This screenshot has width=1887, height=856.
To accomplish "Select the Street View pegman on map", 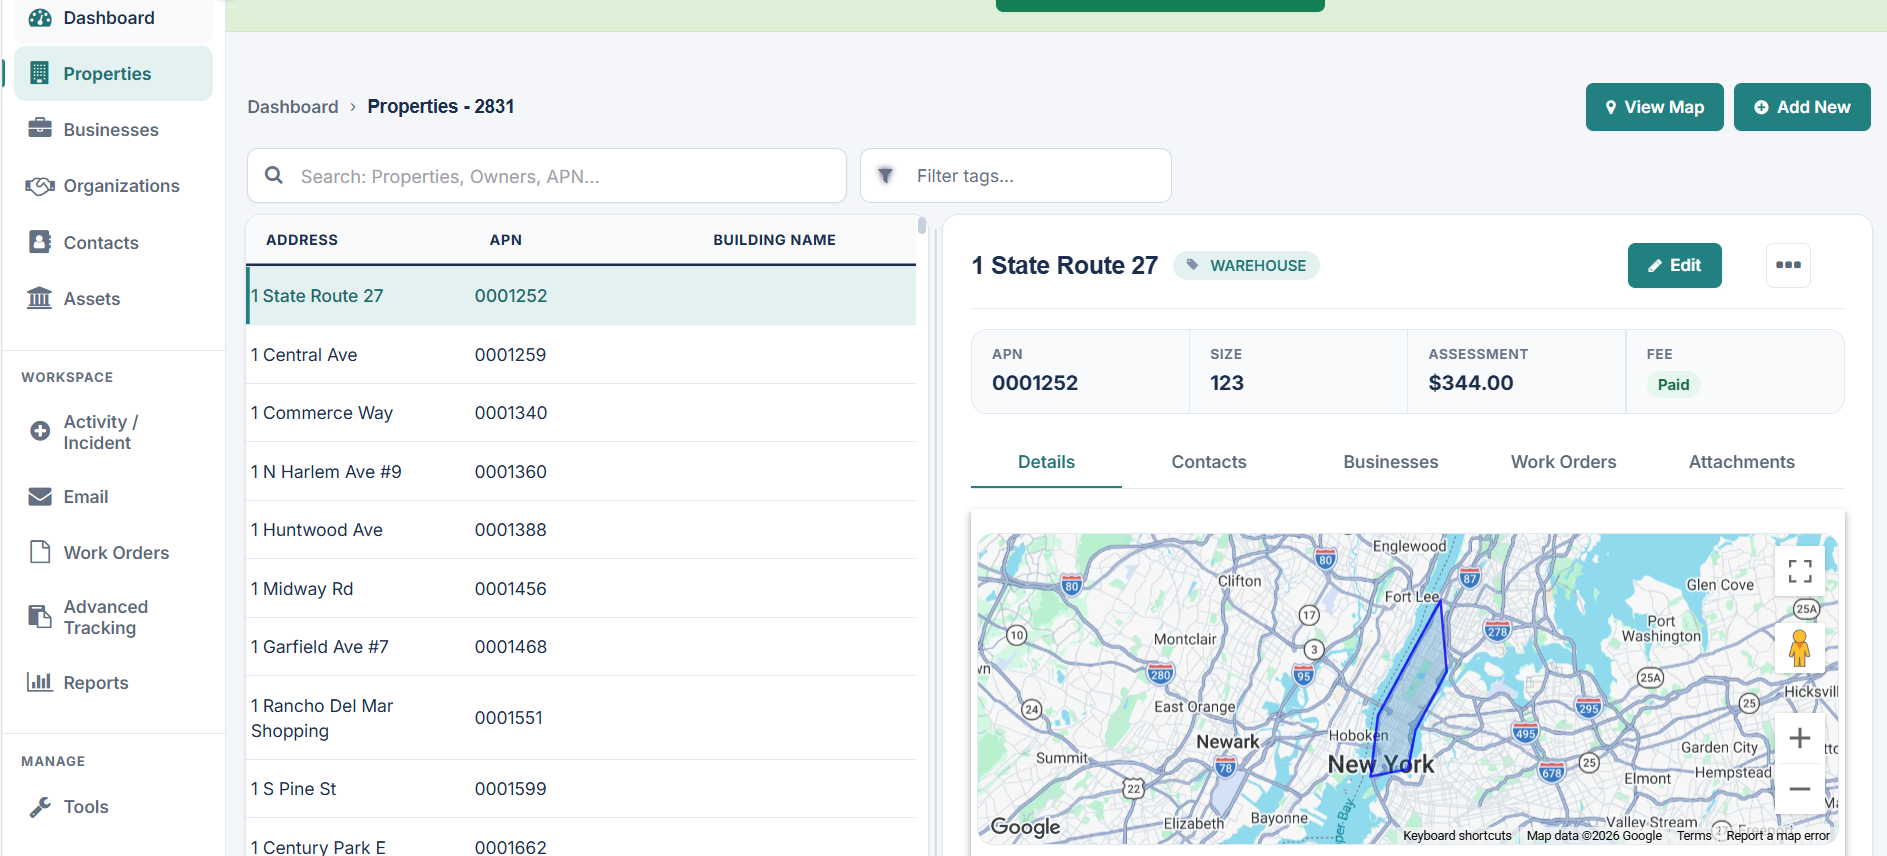I will click(1800, 648).
